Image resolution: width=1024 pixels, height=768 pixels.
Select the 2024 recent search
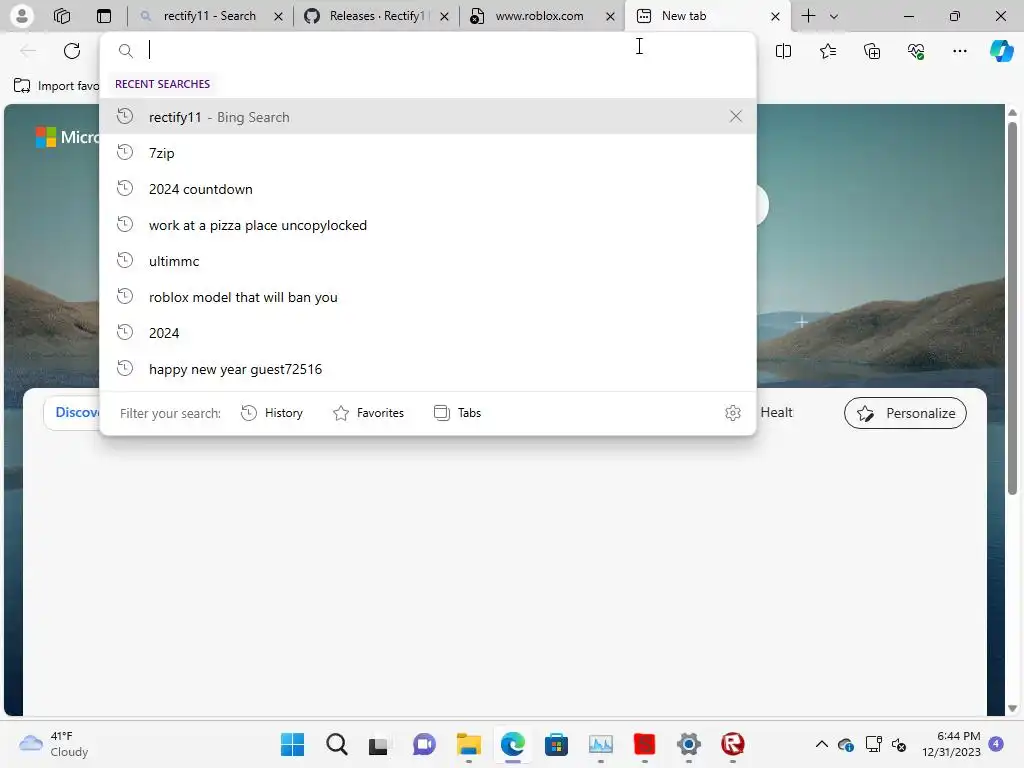(428, 333)
